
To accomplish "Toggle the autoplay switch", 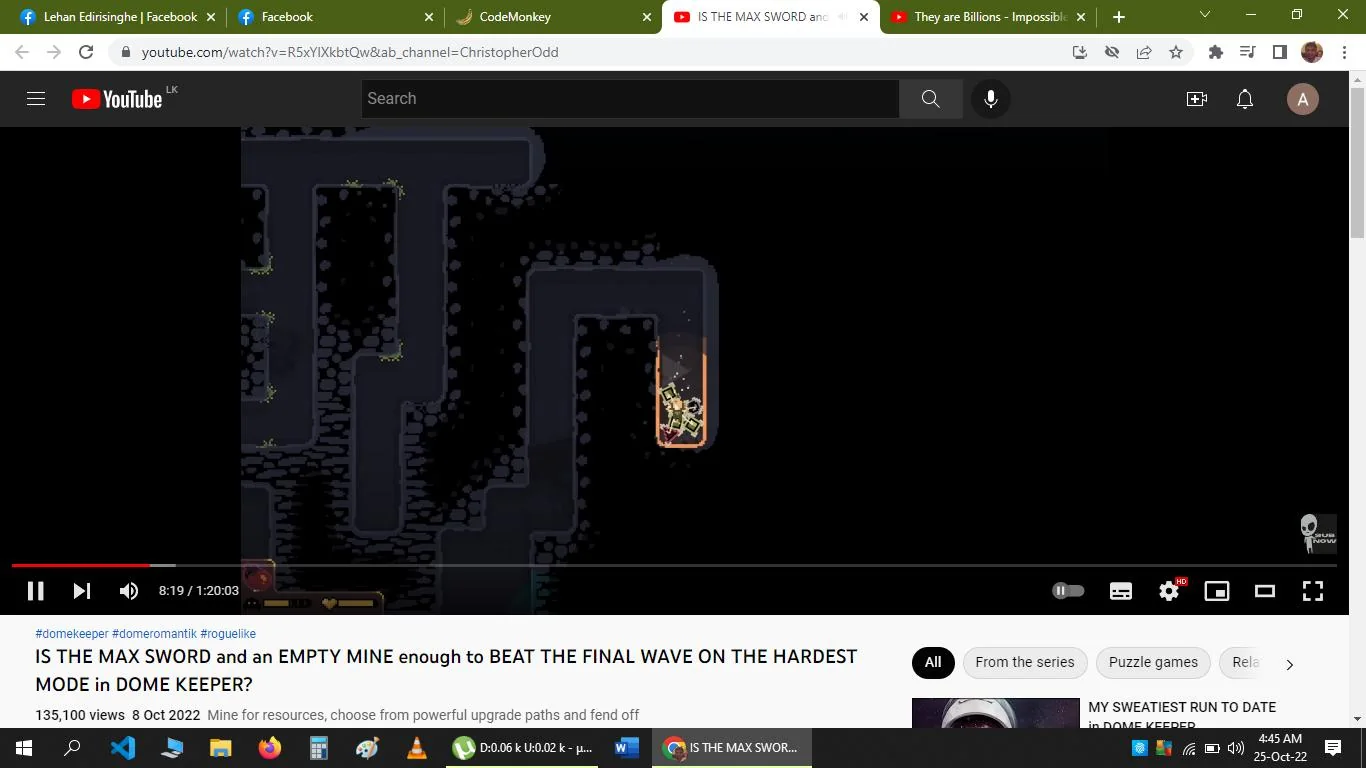I will point(1068,591).
